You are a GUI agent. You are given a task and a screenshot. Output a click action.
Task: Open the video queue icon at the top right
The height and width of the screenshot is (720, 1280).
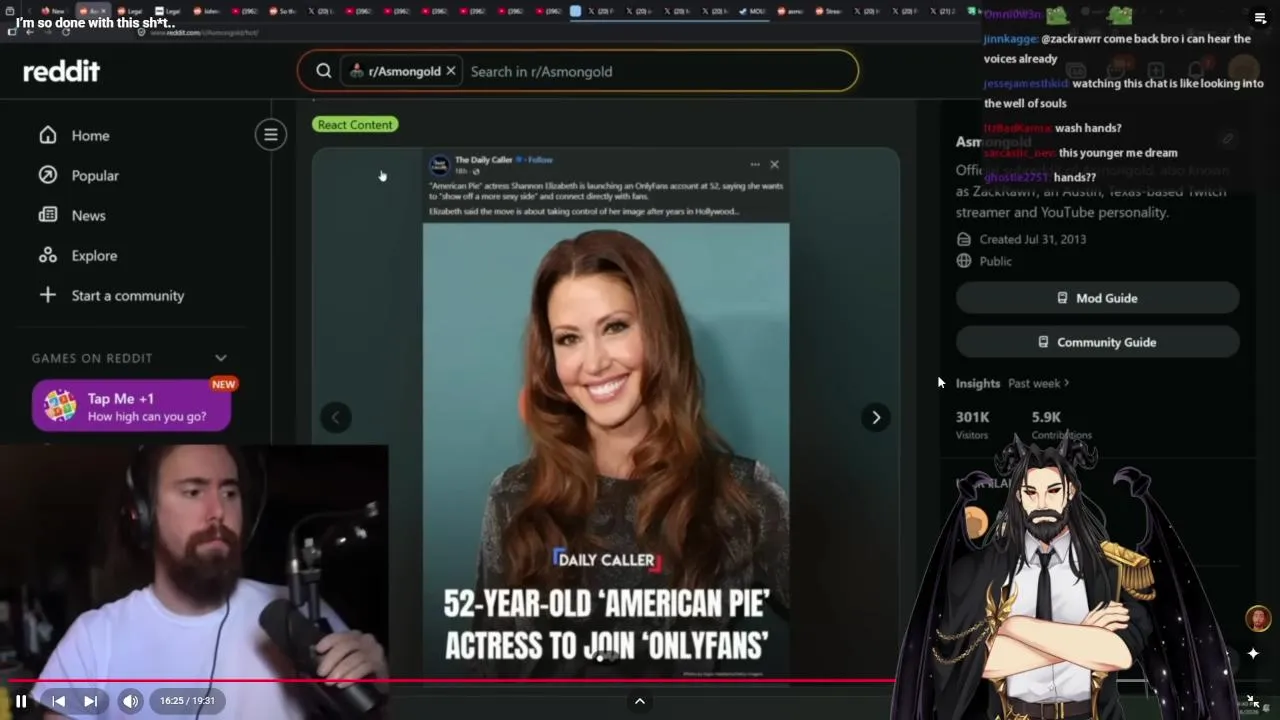(x=1260, y=18)
